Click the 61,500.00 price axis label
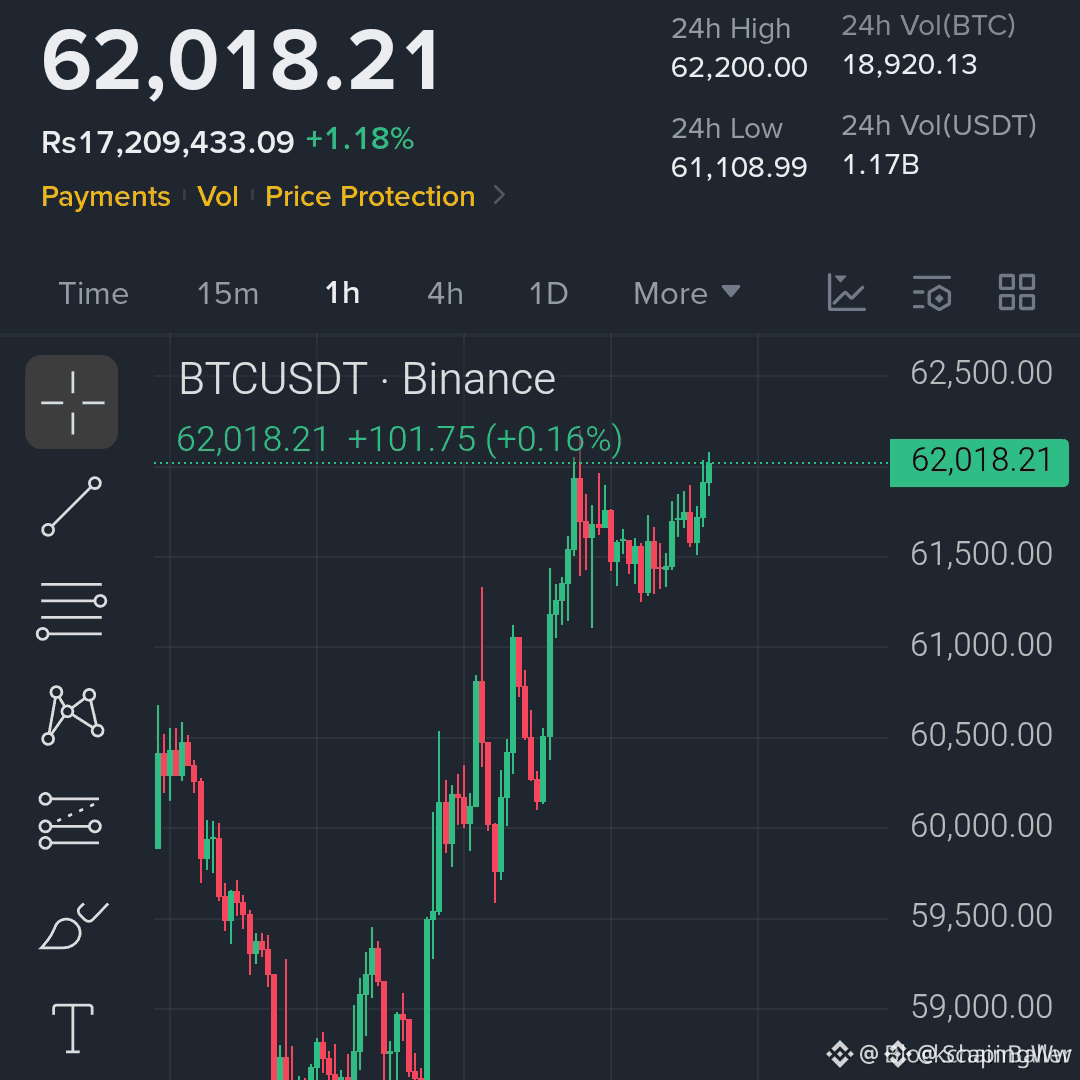Screen dimensions: 1080x1080 [x=982, y=554]
